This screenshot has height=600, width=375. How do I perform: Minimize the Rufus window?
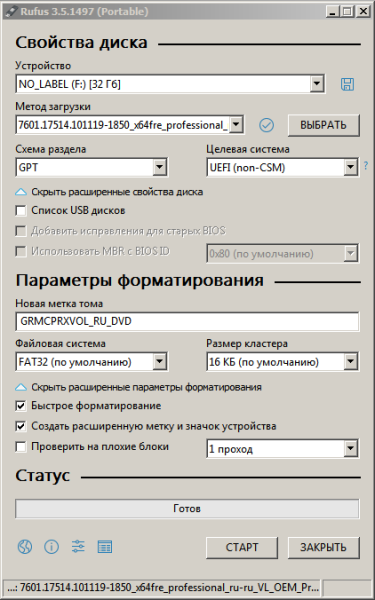pos(333,11)
